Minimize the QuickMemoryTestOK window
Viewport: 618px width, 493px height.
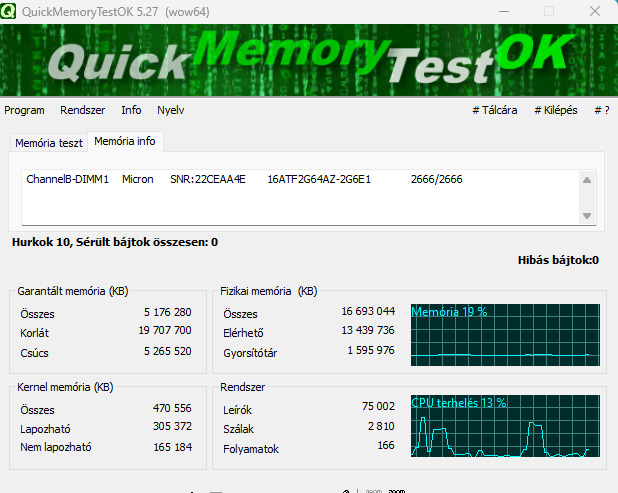point(504,11)
